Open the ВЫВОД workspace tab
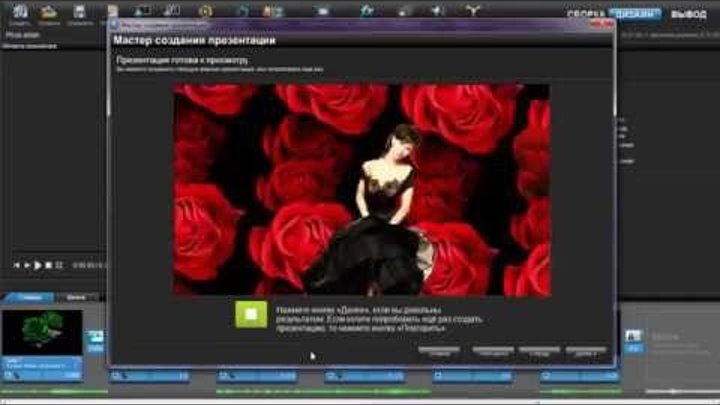This screenshot has width=720, height=405. (x=688, y=14)
